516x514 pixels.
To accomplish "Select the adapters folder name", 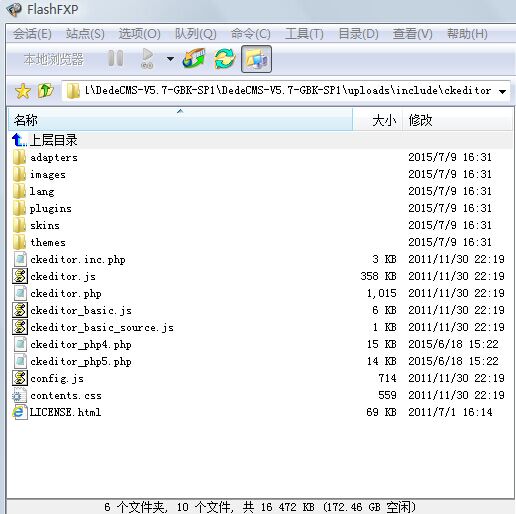I will pos(54,157).
